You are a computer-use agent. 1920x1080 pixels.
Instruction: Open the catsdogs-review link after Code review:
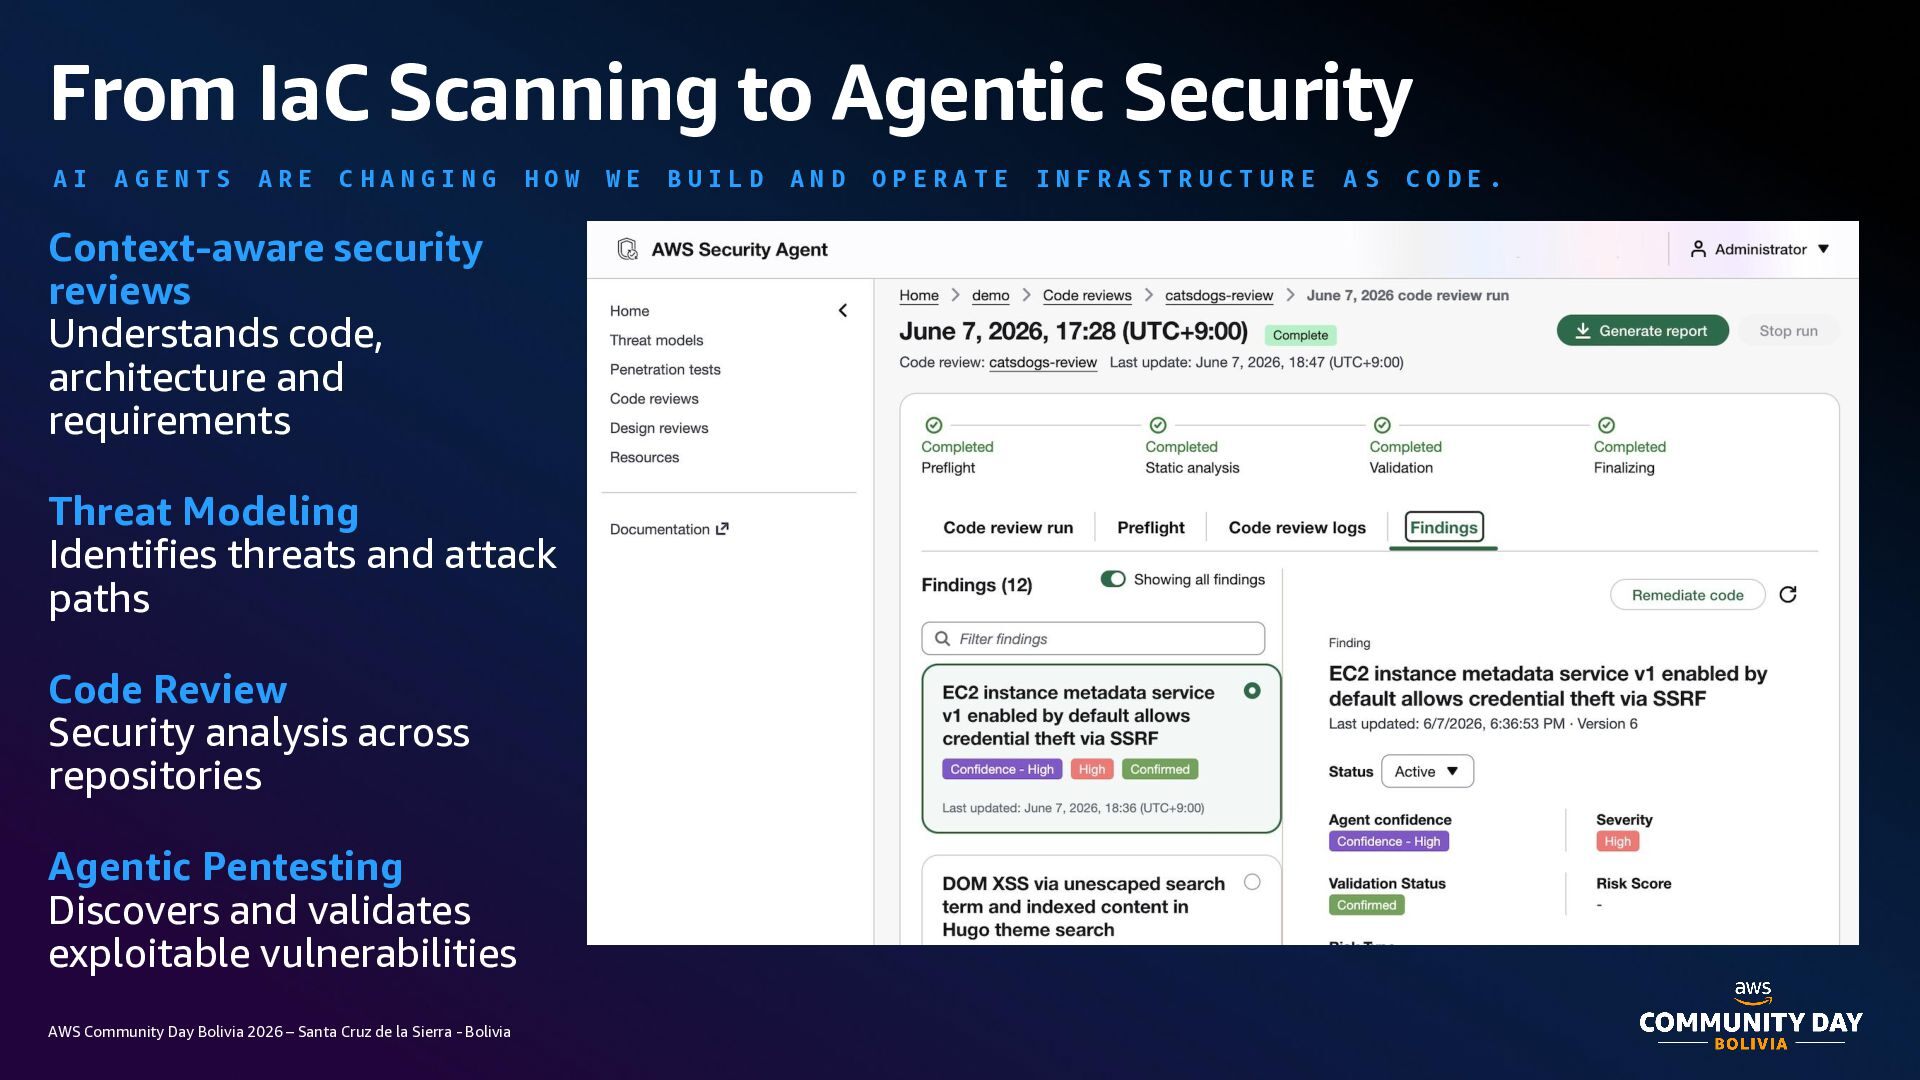tap(1043, 362)
